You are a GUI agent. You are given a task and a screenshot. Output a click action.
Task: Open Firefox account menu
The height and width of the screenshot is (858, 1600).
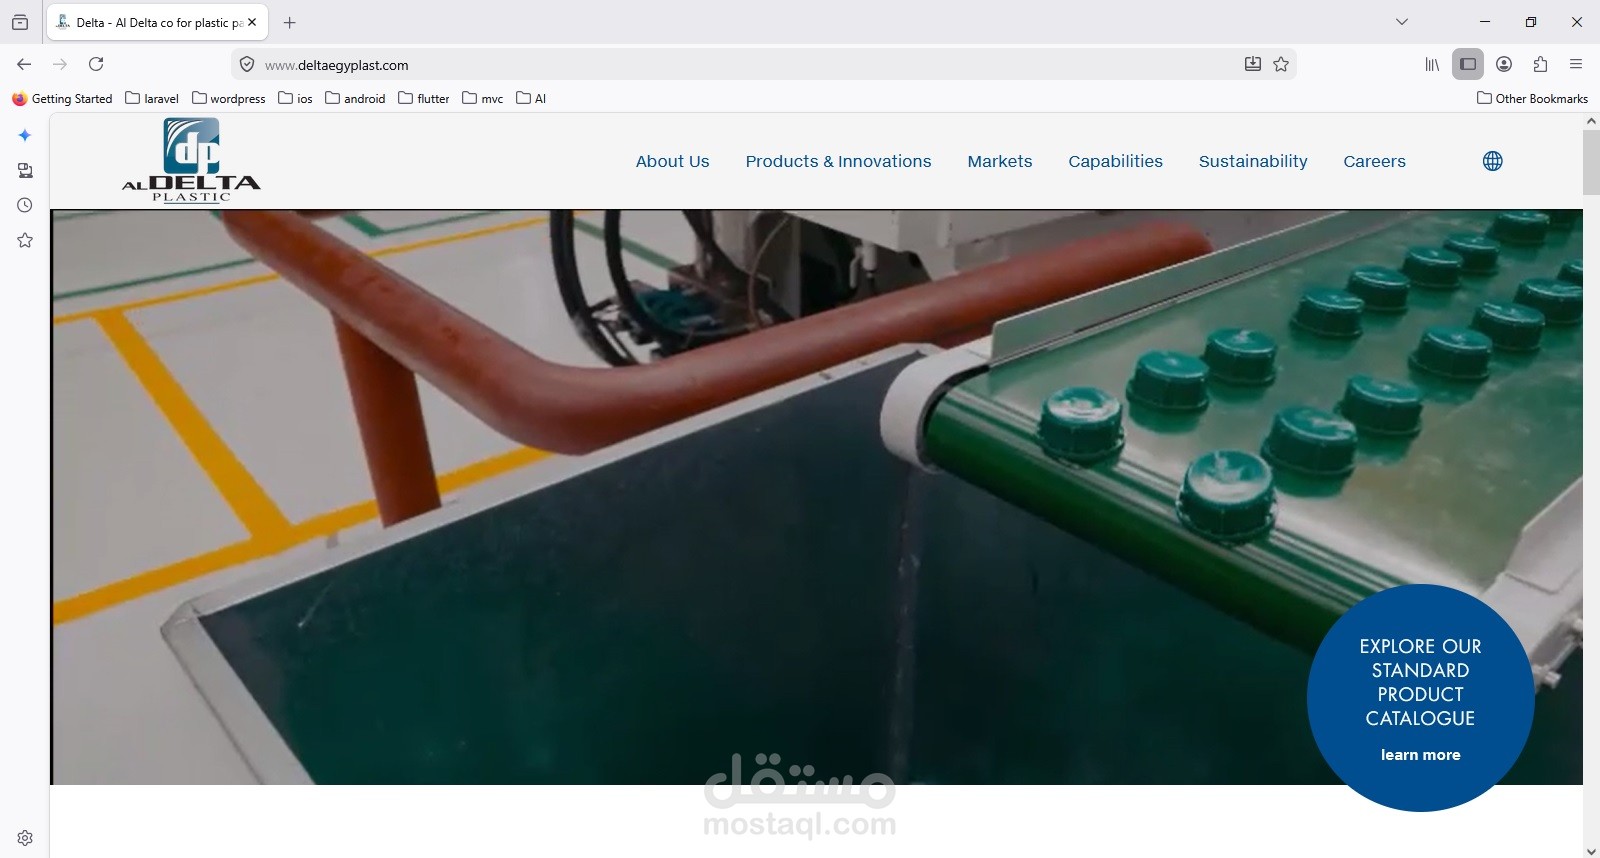pyautogui.click(x=1504, y=64)
